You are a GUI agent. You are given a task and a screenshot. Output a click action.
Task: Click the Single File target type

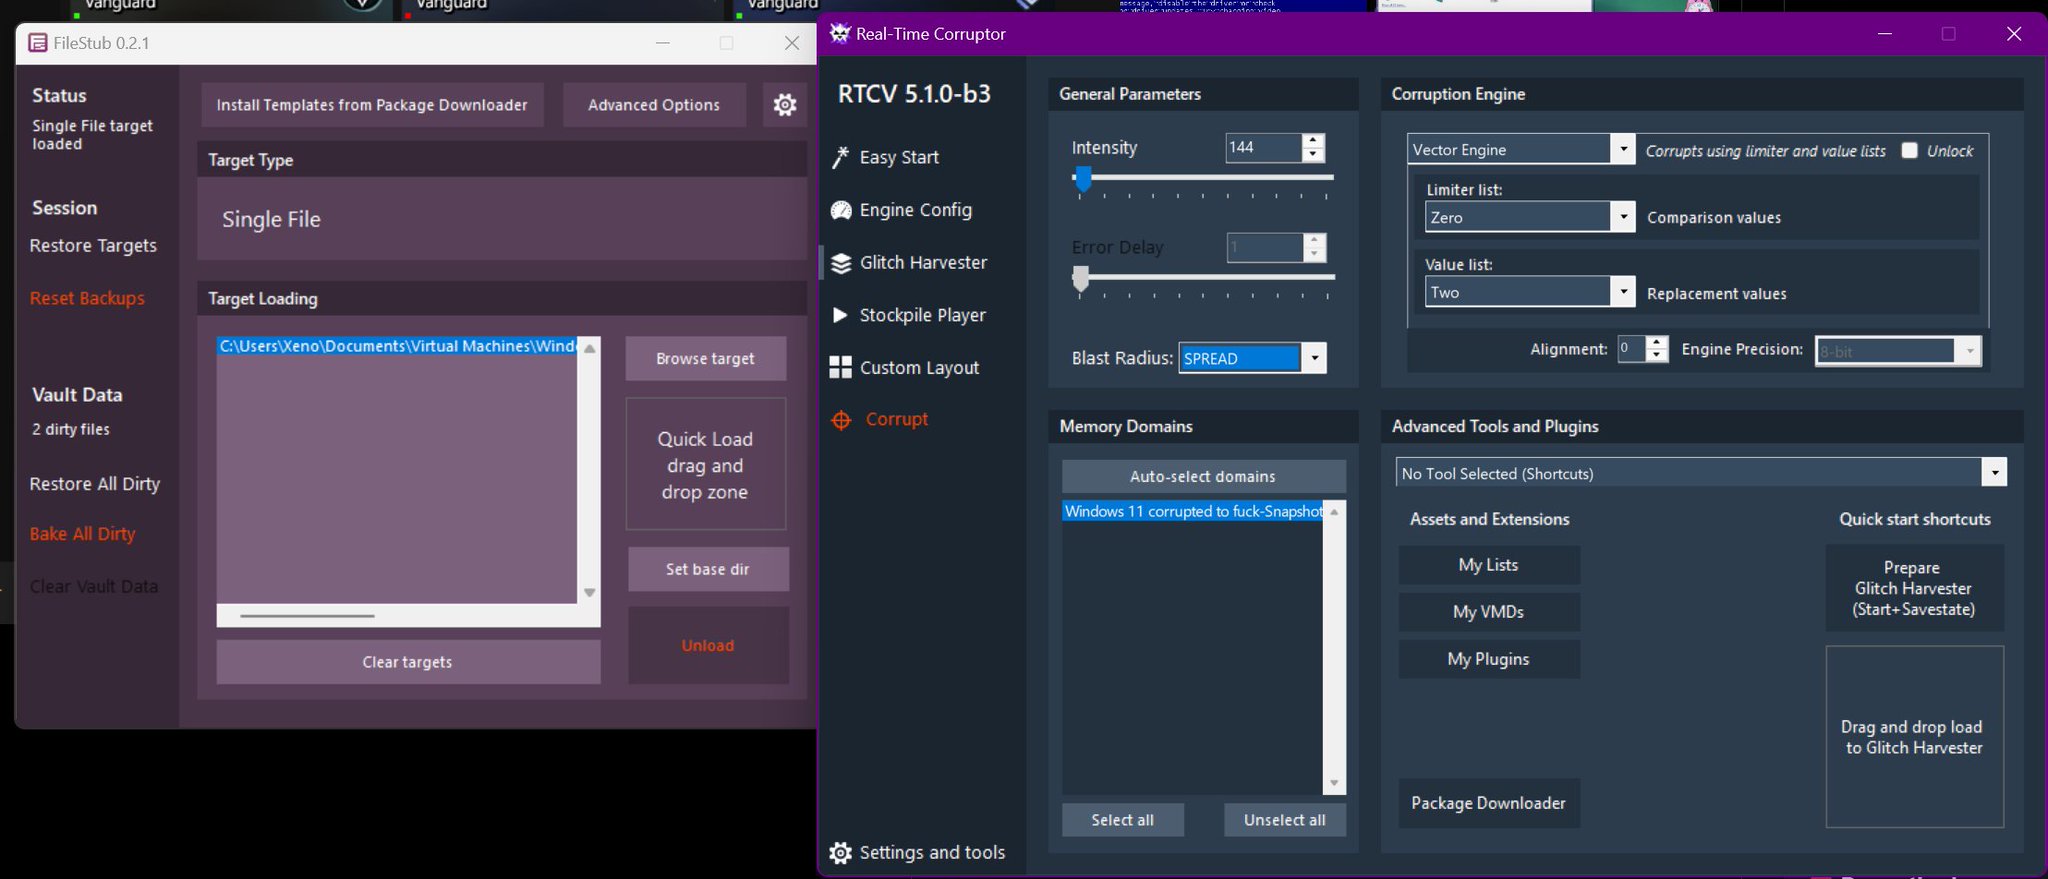[271, 219]
